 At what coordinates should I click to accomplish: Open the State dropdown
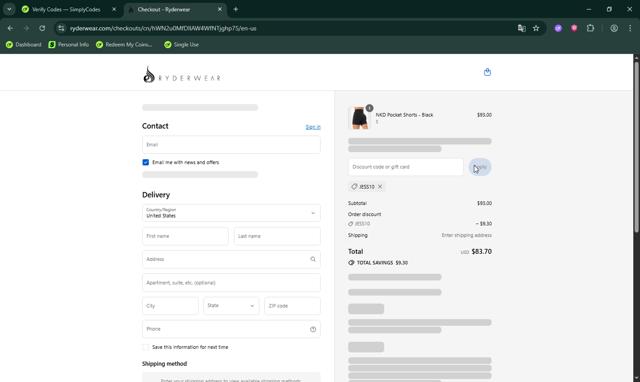[x=231, y=306]
